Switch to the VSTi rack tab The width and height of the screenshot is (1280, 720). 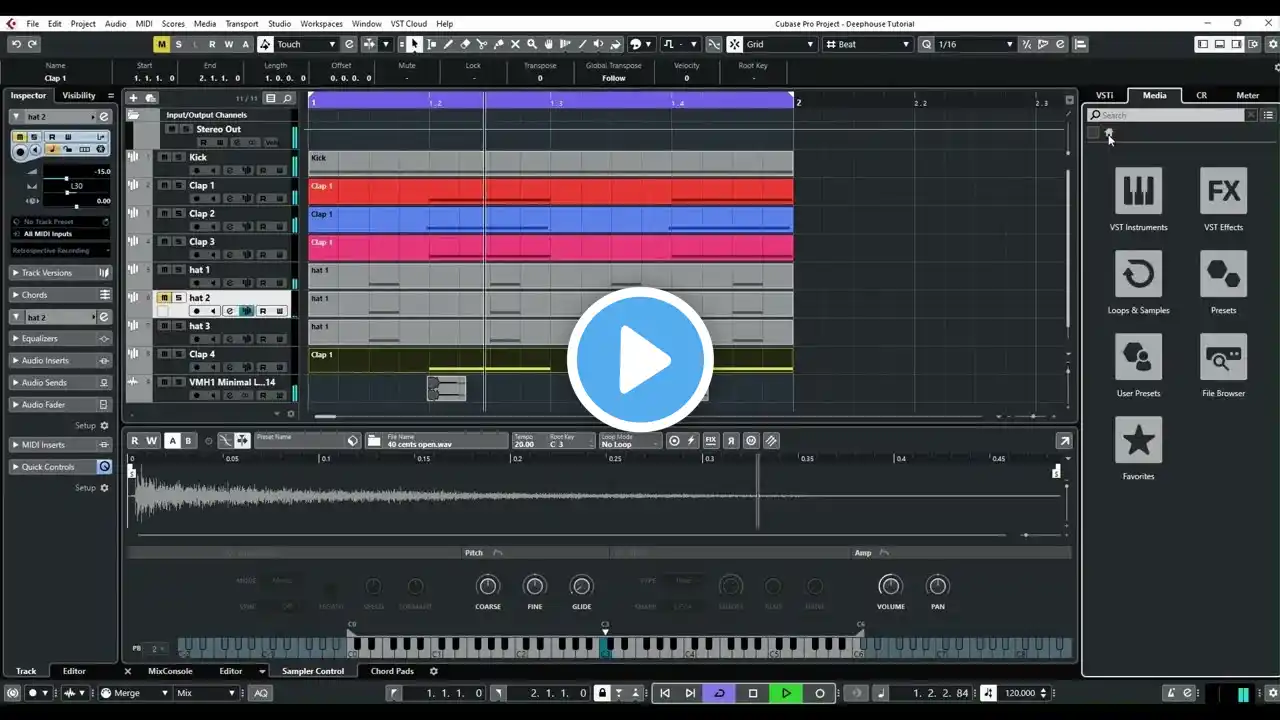[x=1105, y=95]
